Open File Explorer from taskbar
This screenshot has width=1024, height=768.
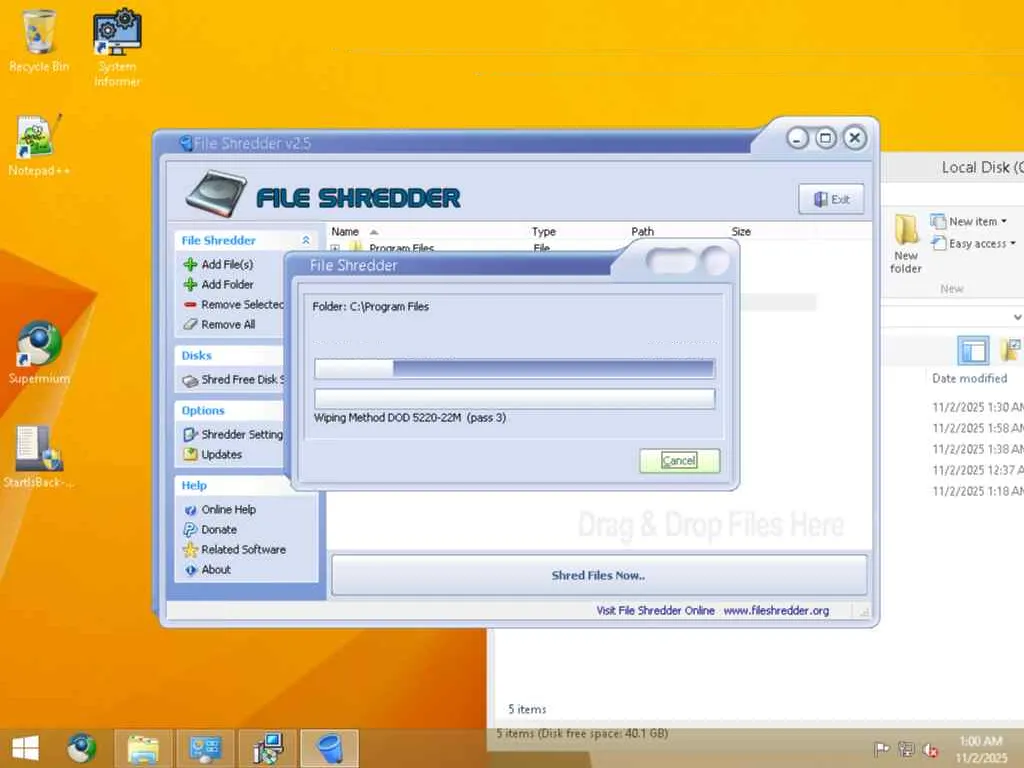click(x=143, y=748)
